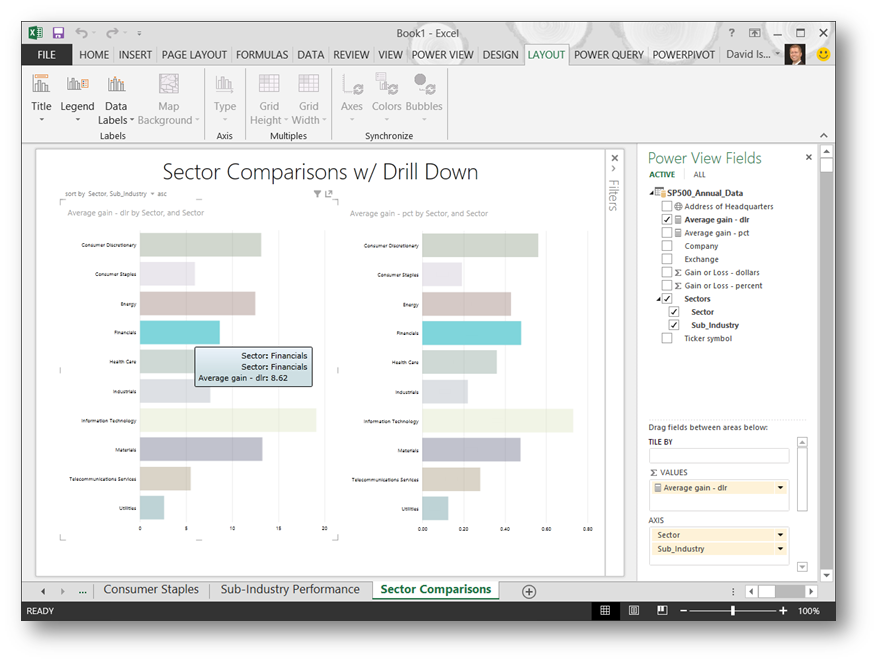Close the Filters pane
Image resolution: width=878 pixels, height=663 pixels.
[615, 158]
